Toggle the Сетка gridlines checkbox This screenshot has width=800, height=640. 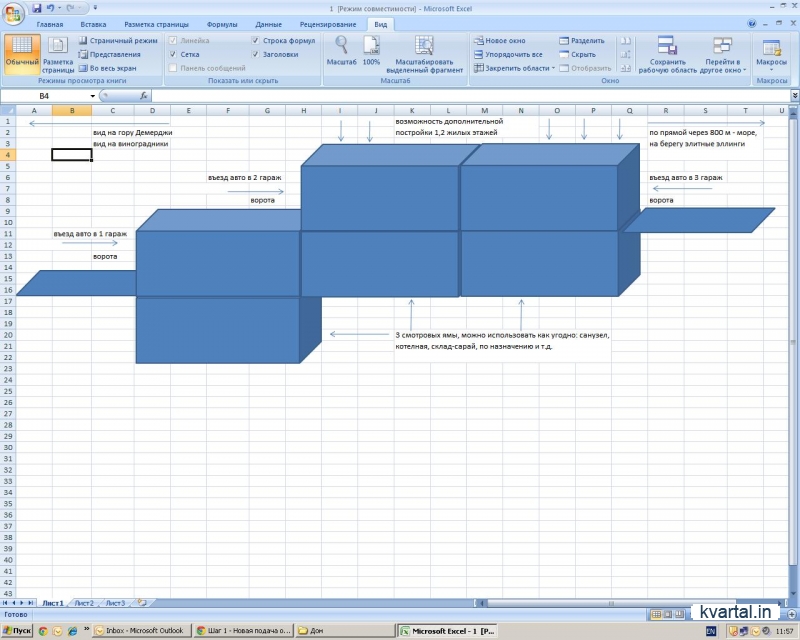coord(174,55)
